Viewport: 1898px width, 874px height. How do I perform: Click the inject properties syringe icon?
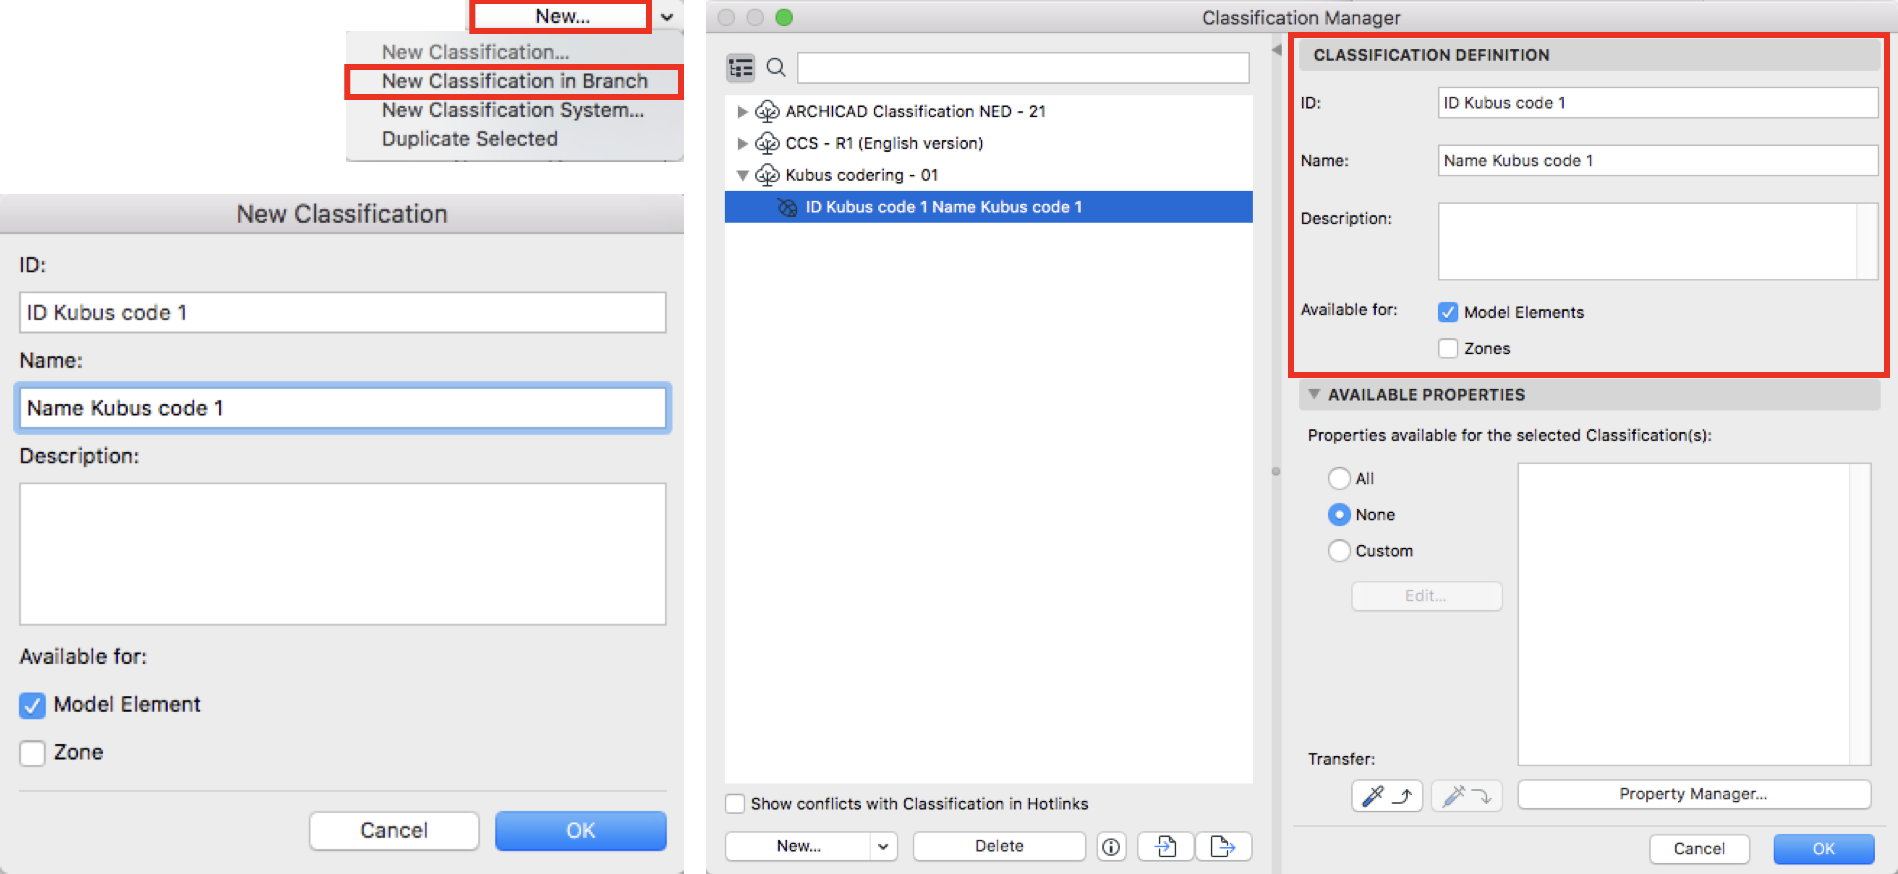point(1466,796)
